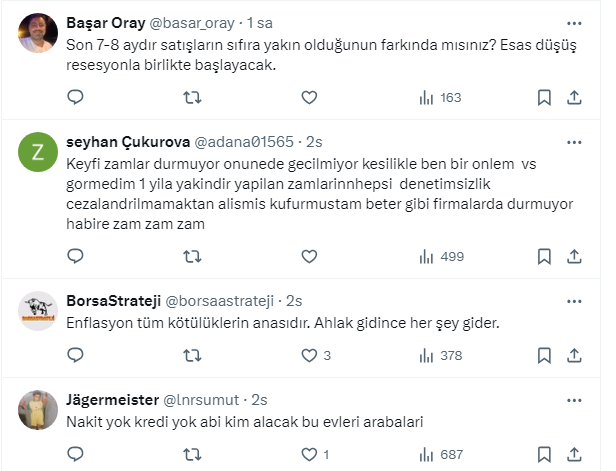616x471 pixels.
Task: Share Başar Oray's tweet
Action: [575, 97]
